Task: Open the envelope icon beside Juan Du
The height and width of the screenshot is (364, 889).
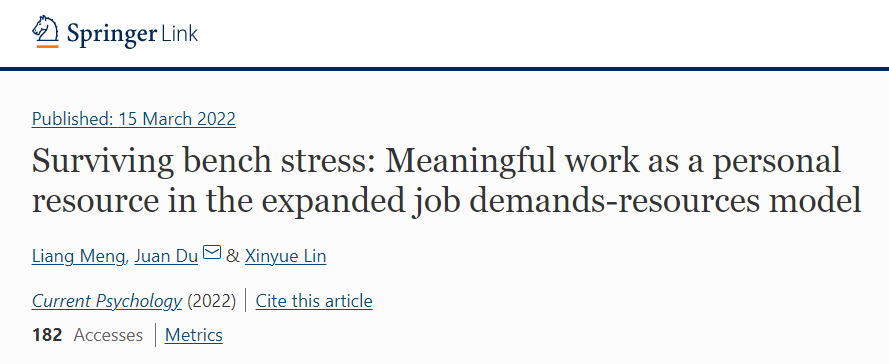Action: [x=212, y=252]
